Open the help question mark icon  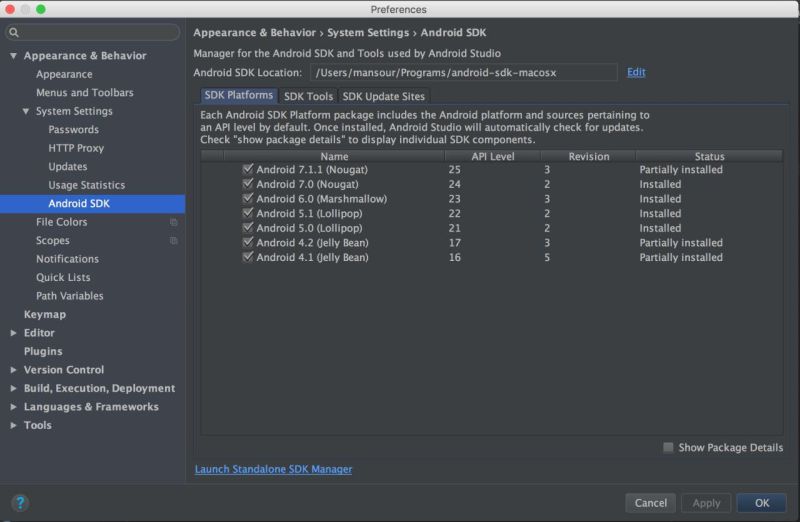point(20,503)
